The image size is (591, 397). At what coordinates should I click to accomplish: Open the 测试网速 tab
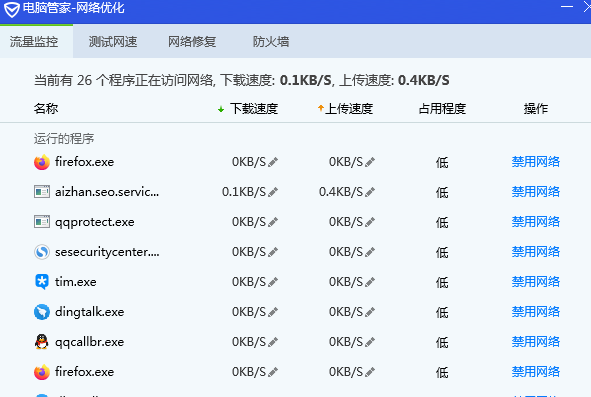[113, 41]
